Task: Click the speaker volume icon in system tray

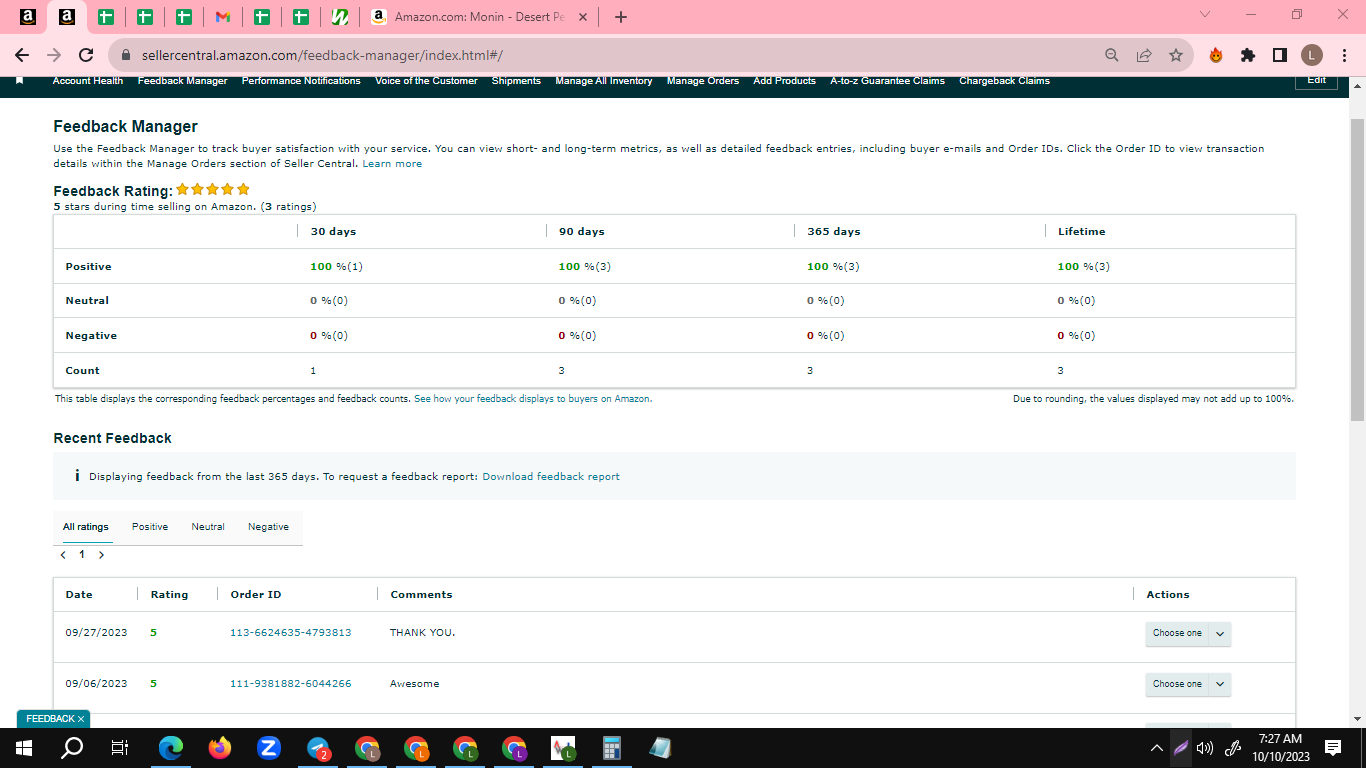Action: [x=1204, y=747]
